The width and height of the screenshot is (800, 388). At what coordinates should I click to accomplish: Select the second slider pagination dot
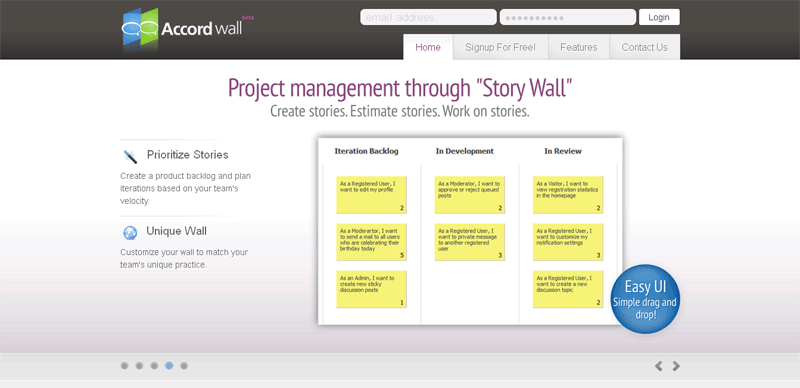coord(139,366)
